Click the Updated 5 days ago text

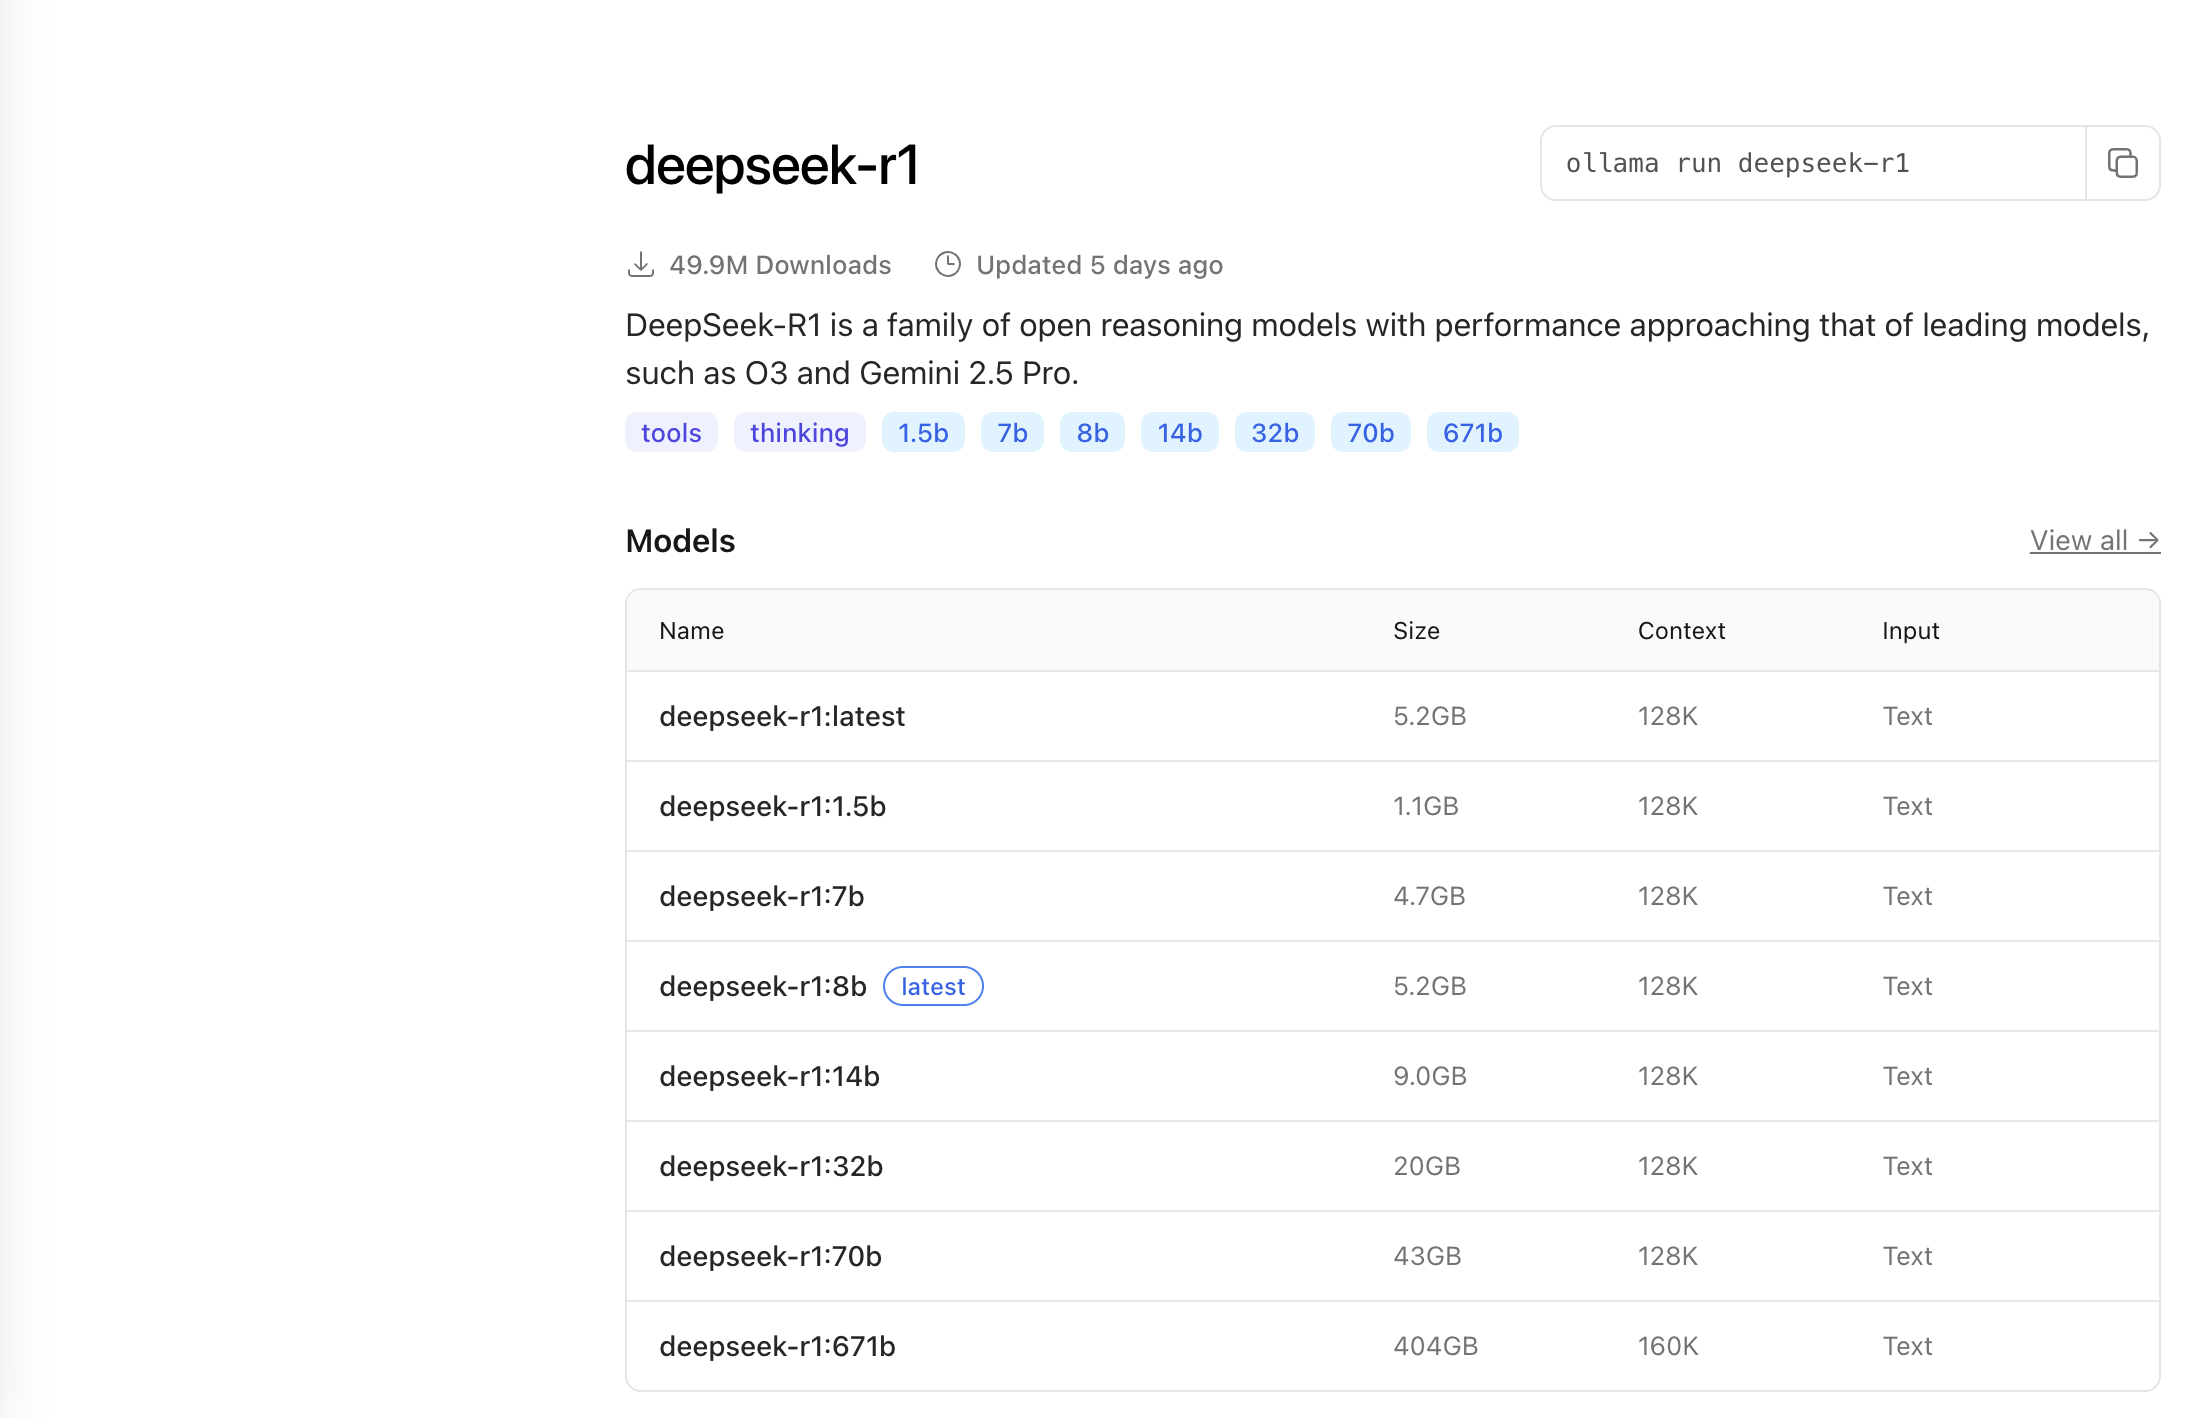click(x=1099, y=265)
